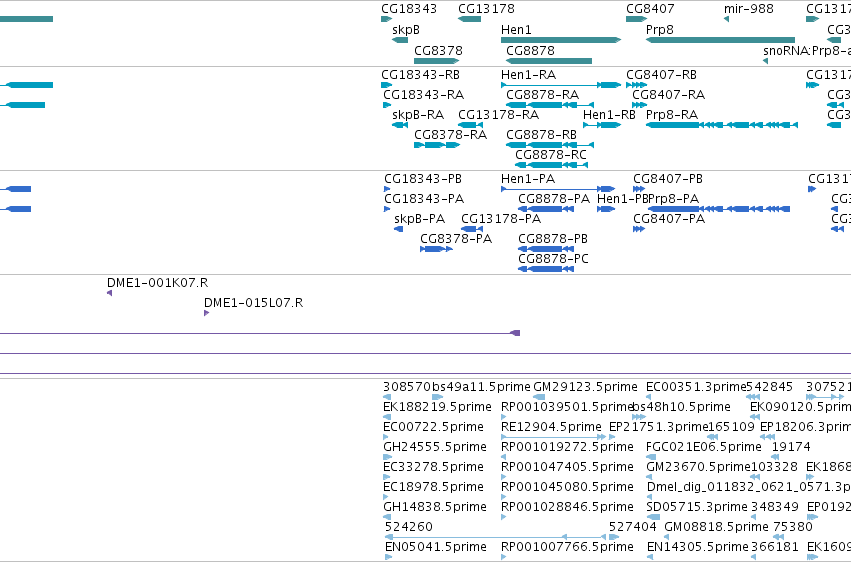
Task: Click the CG8878 gene bar label
Action: coord(530,50)
